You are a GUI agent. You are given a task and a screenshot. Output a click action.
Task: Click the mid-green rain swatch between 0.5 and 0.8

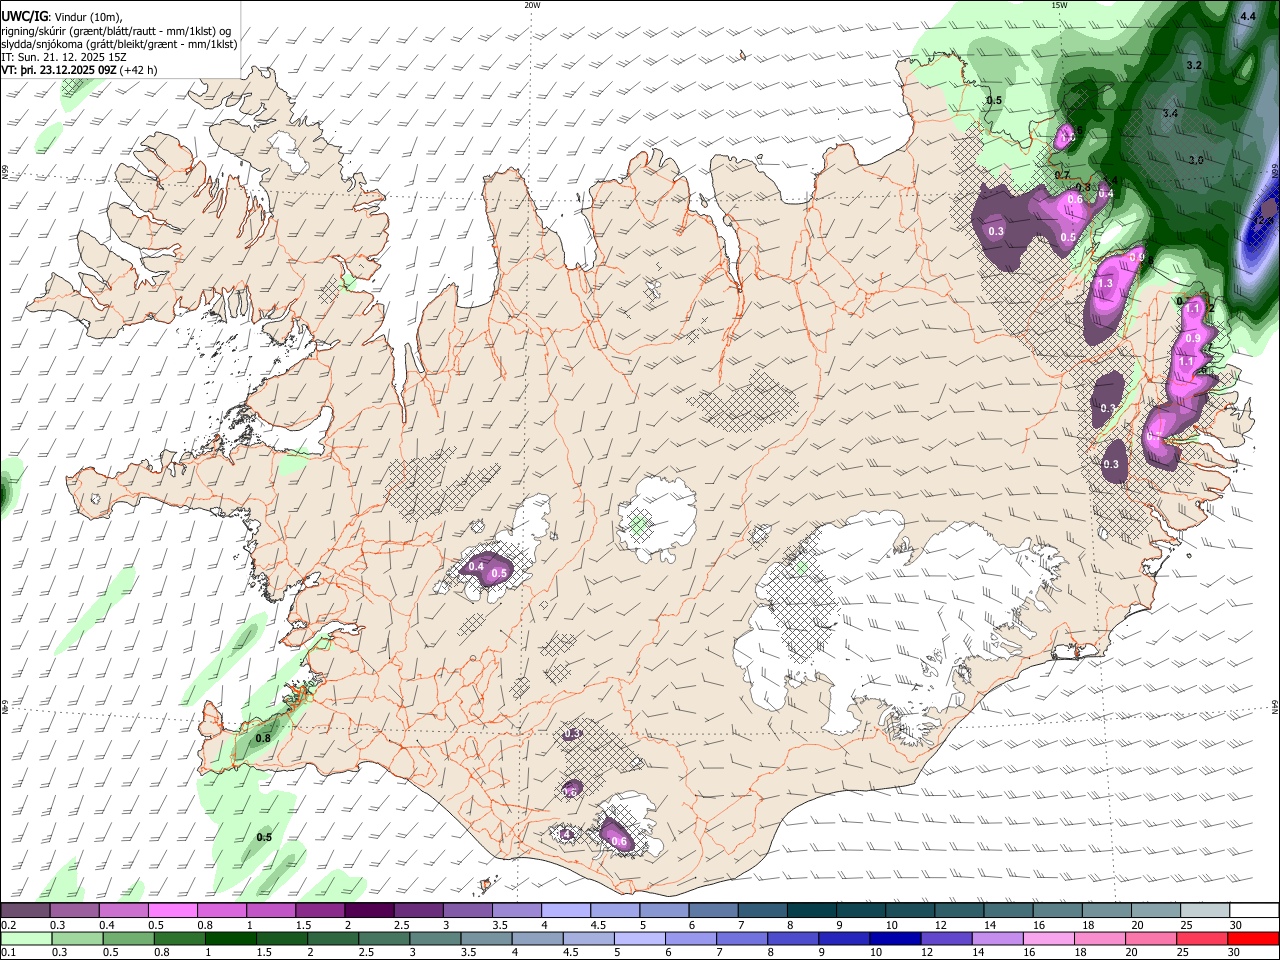(127, 938)
